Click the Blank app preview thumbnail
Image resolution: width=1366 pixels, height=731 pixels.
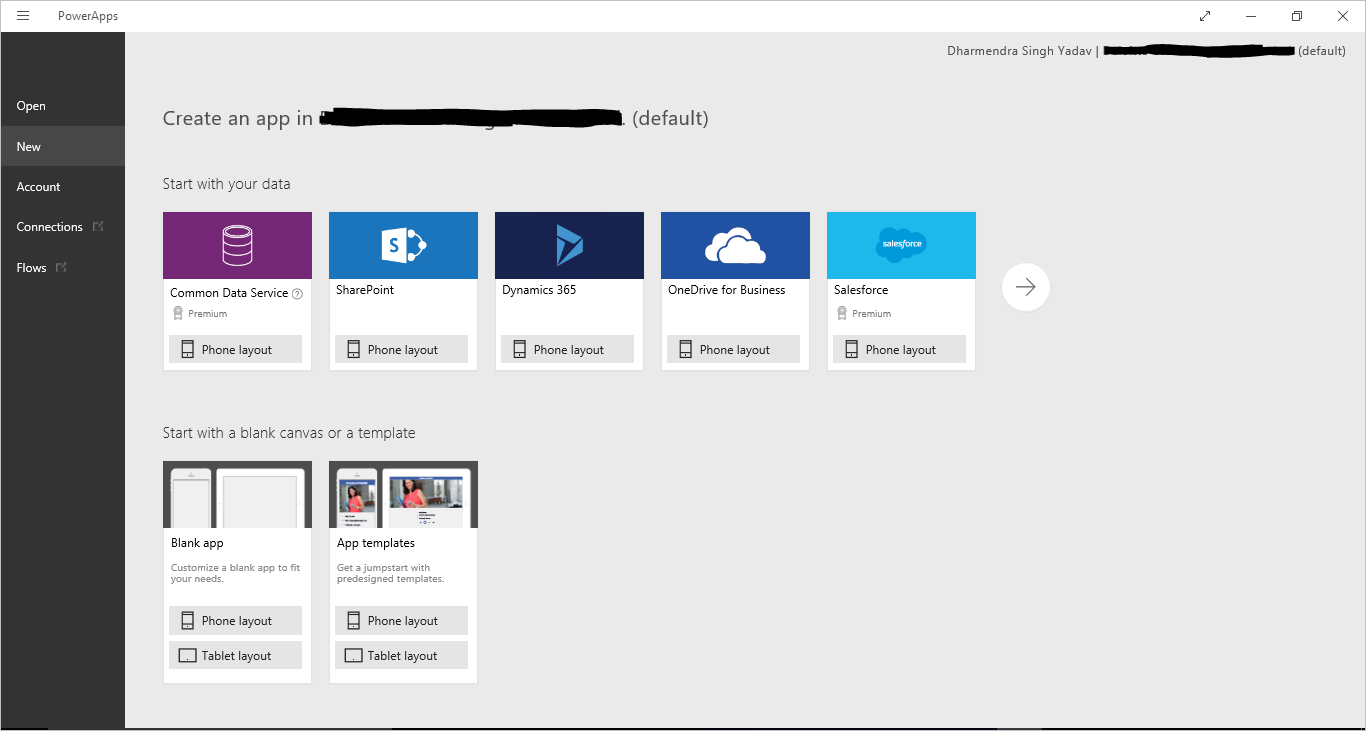click(237, 494)
